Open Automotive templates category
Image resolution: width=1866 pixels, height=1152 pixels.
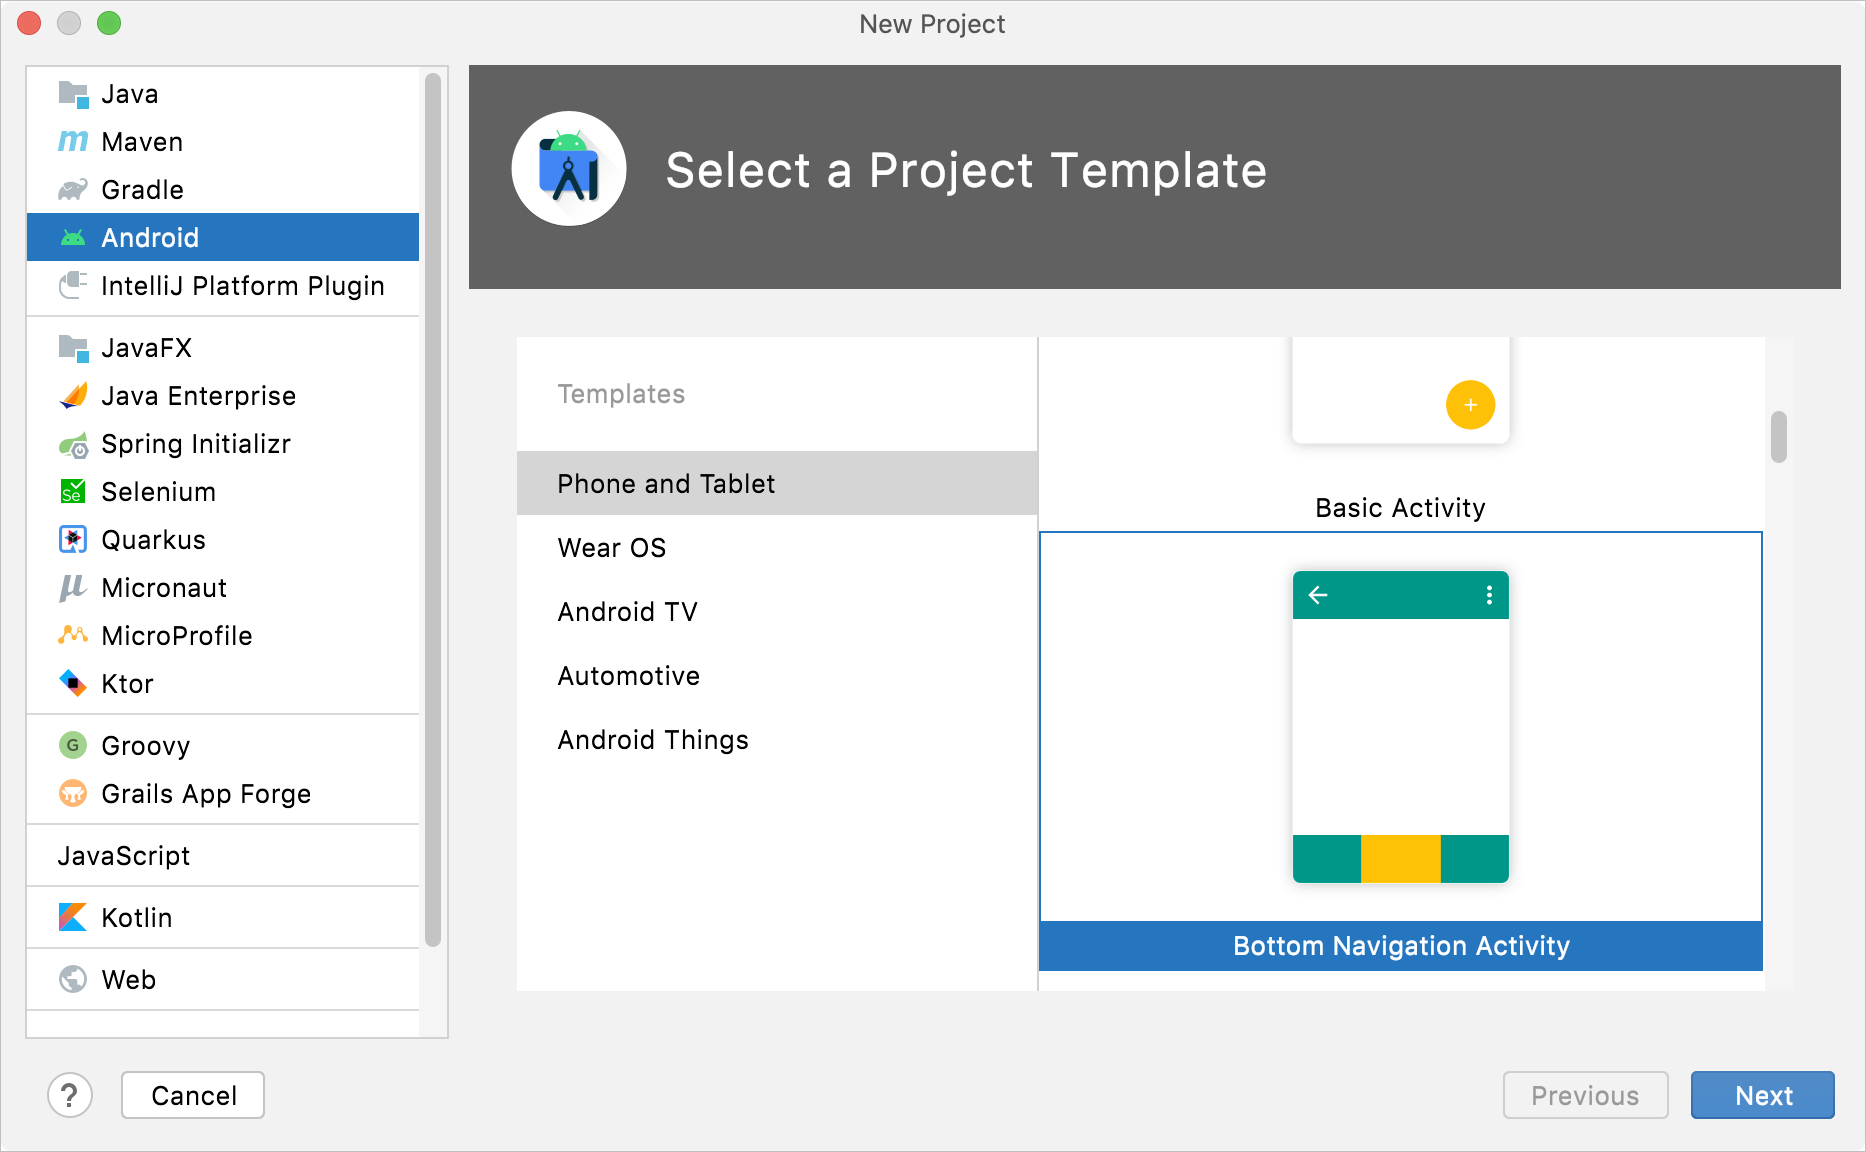777,676
